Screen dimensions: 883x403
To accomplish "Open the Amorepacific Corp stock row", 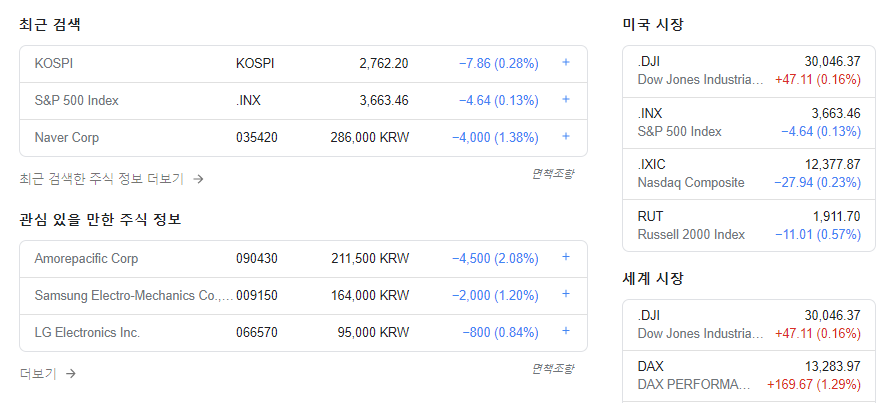I will tap(304, 259).
